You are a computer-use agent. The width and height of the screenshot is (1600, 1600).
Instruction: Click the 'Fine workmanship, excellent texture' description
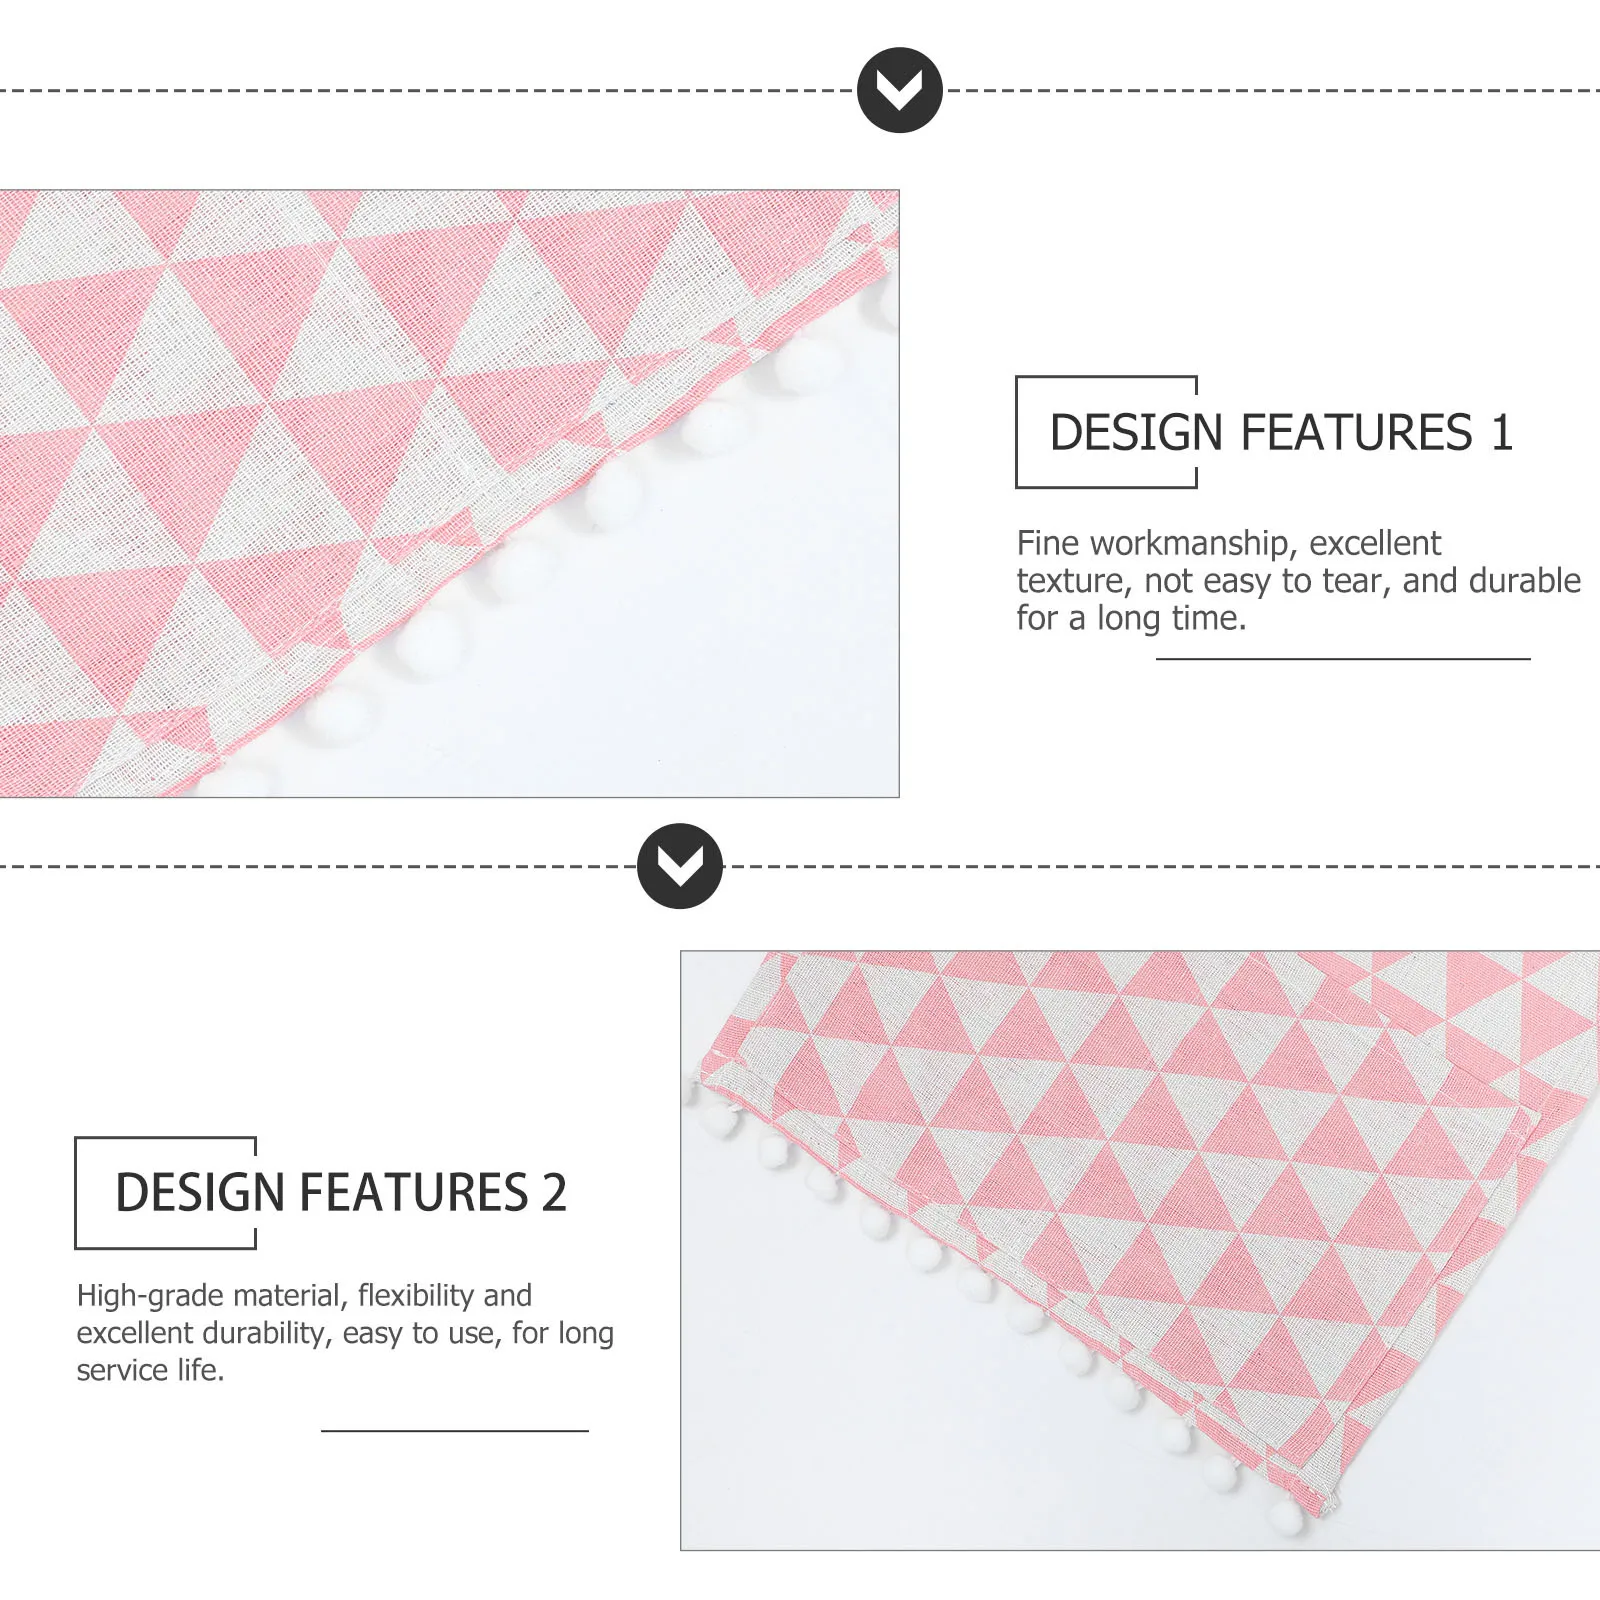(x=1298, y=580)
